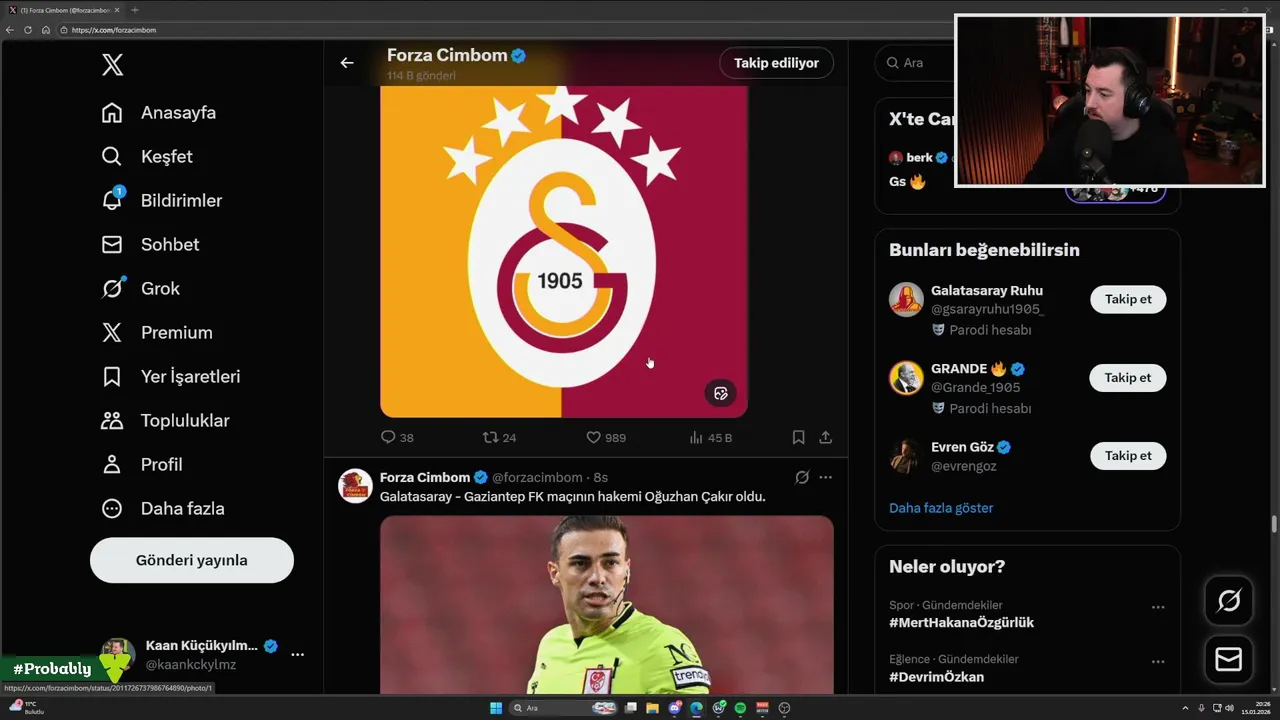Viewport: 1280px width, 720px height.
Task: Open Premium page
Action: pos(157,333)
